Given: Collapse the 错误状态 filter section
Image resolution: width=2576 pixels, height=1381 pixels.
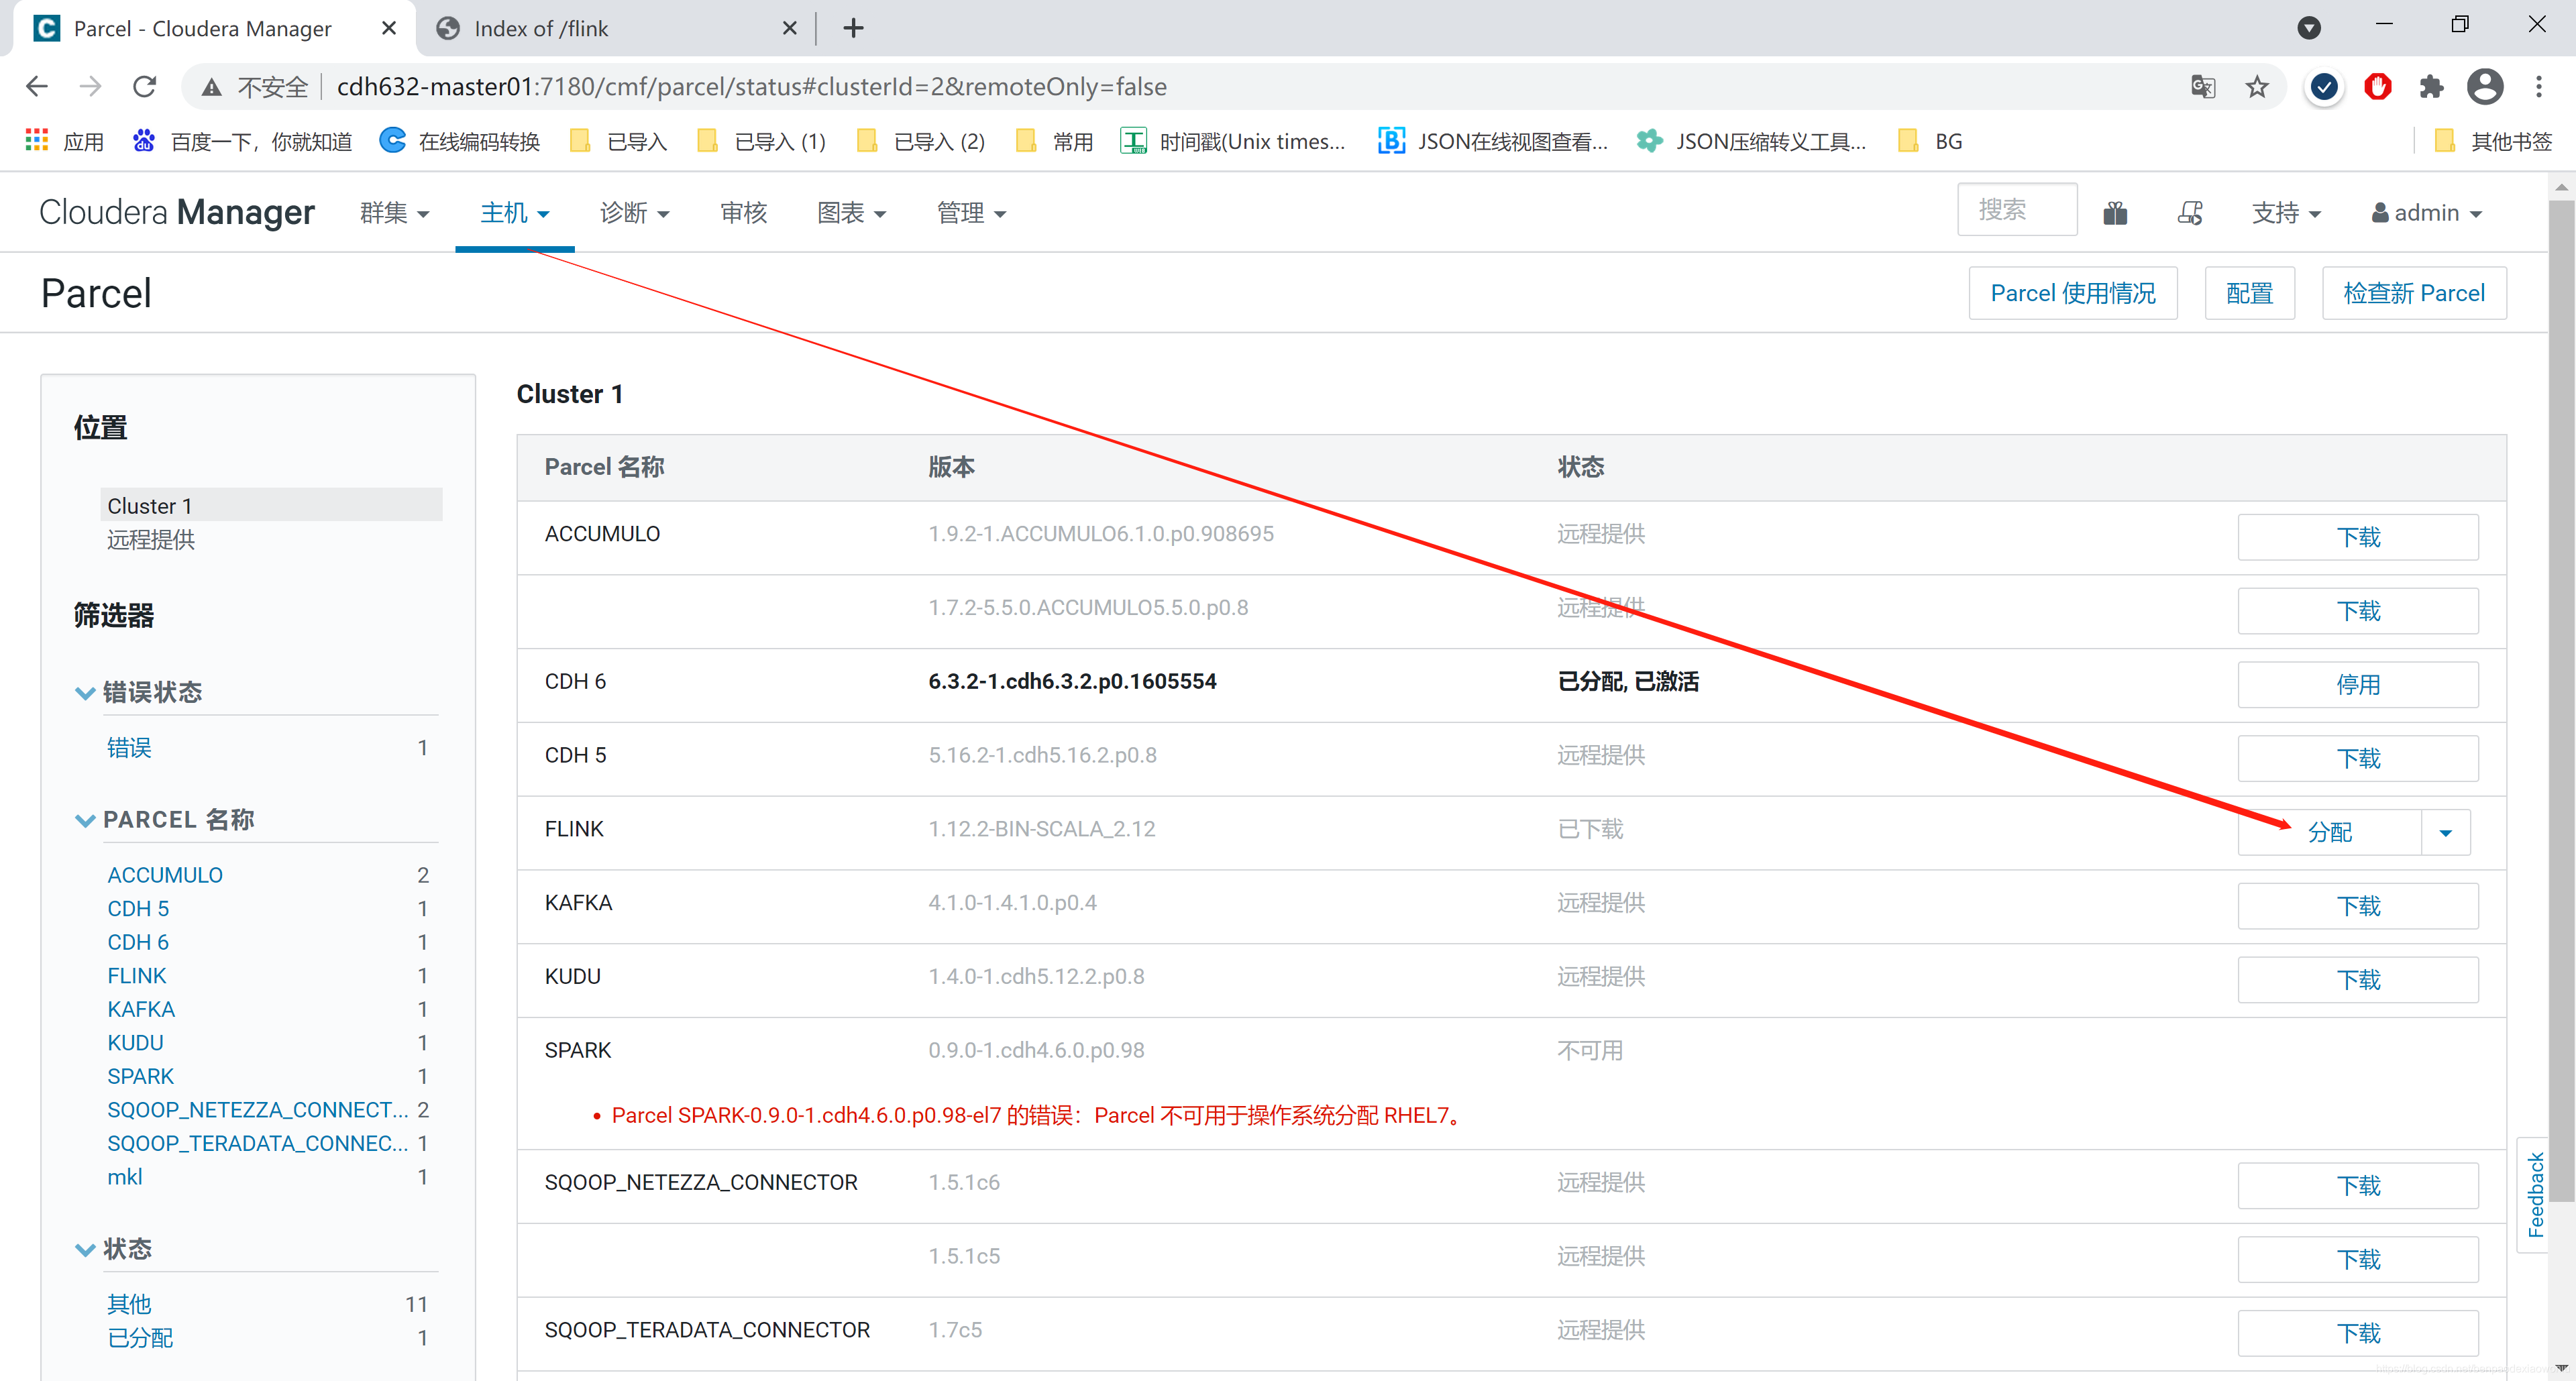Looking at the screenshot, I should coord(86,692).
